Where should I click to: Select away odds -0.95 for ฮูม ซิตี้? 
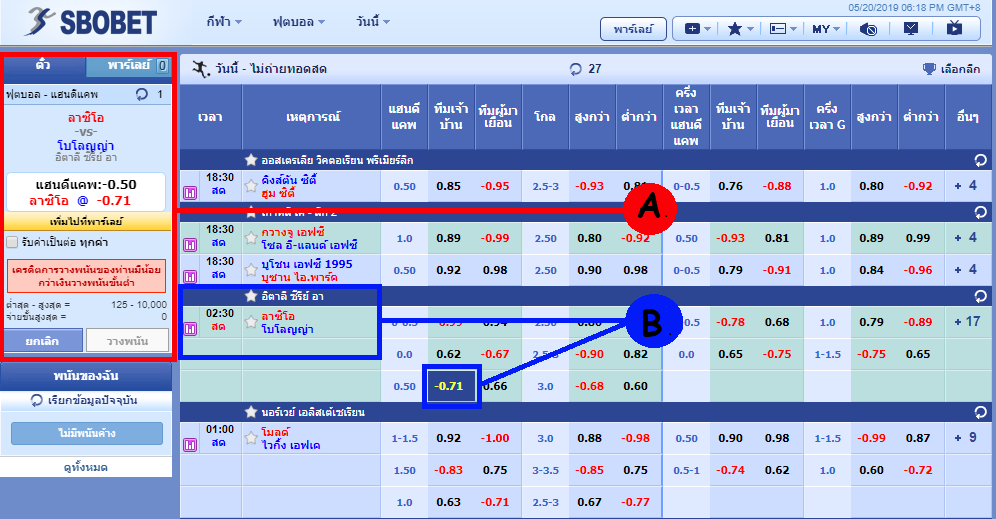[x=495, y=186]
